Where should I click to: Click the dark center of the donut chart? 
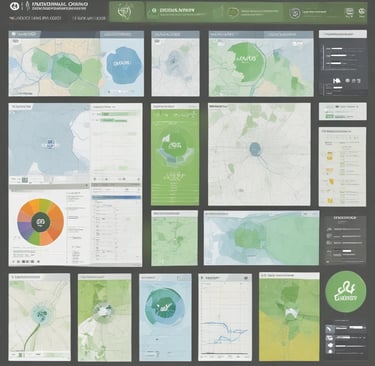coord(40,222)
